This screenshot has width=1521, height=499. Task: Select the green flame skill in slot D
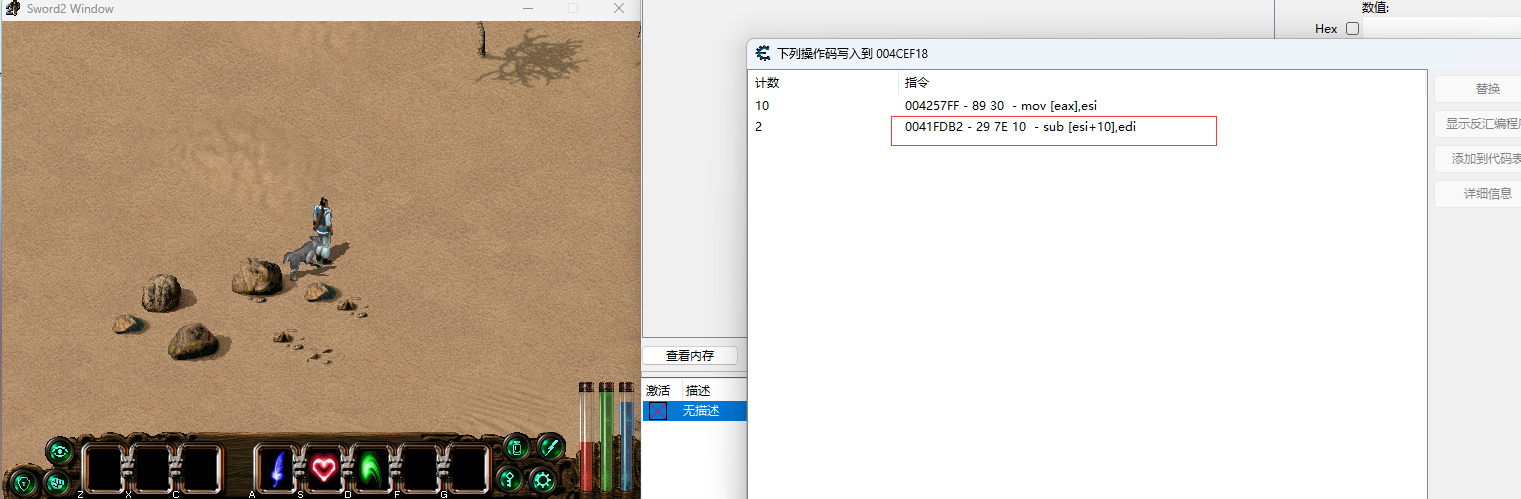(x=371, y=467)
